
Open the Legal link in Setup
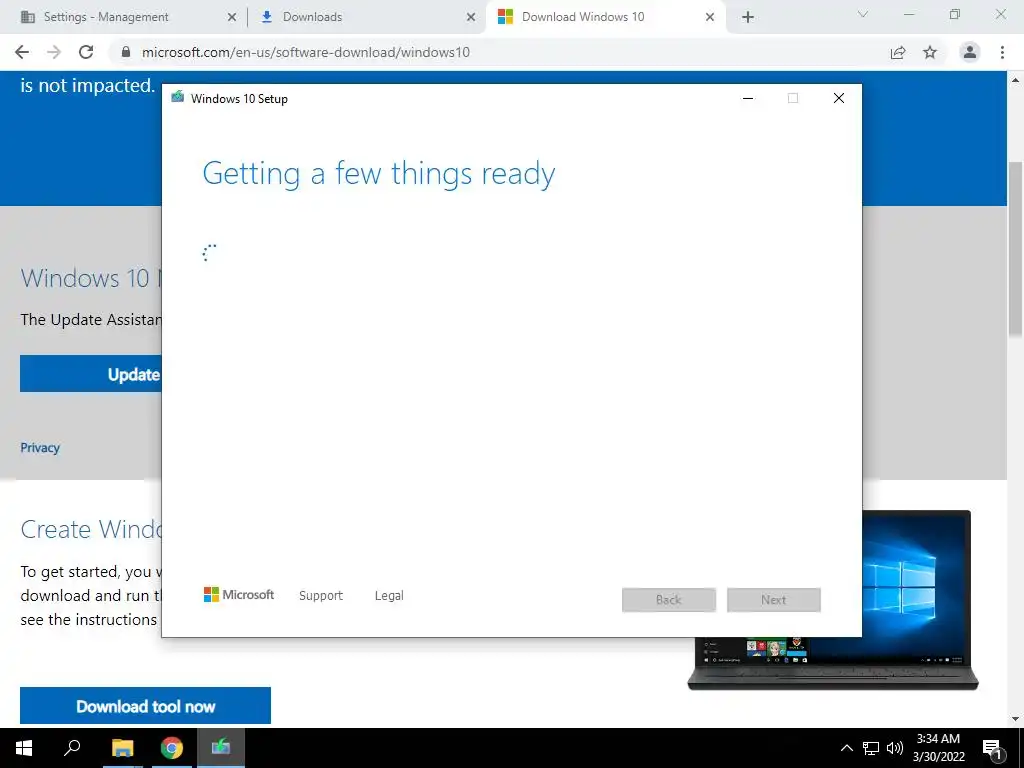coord(389,596)
